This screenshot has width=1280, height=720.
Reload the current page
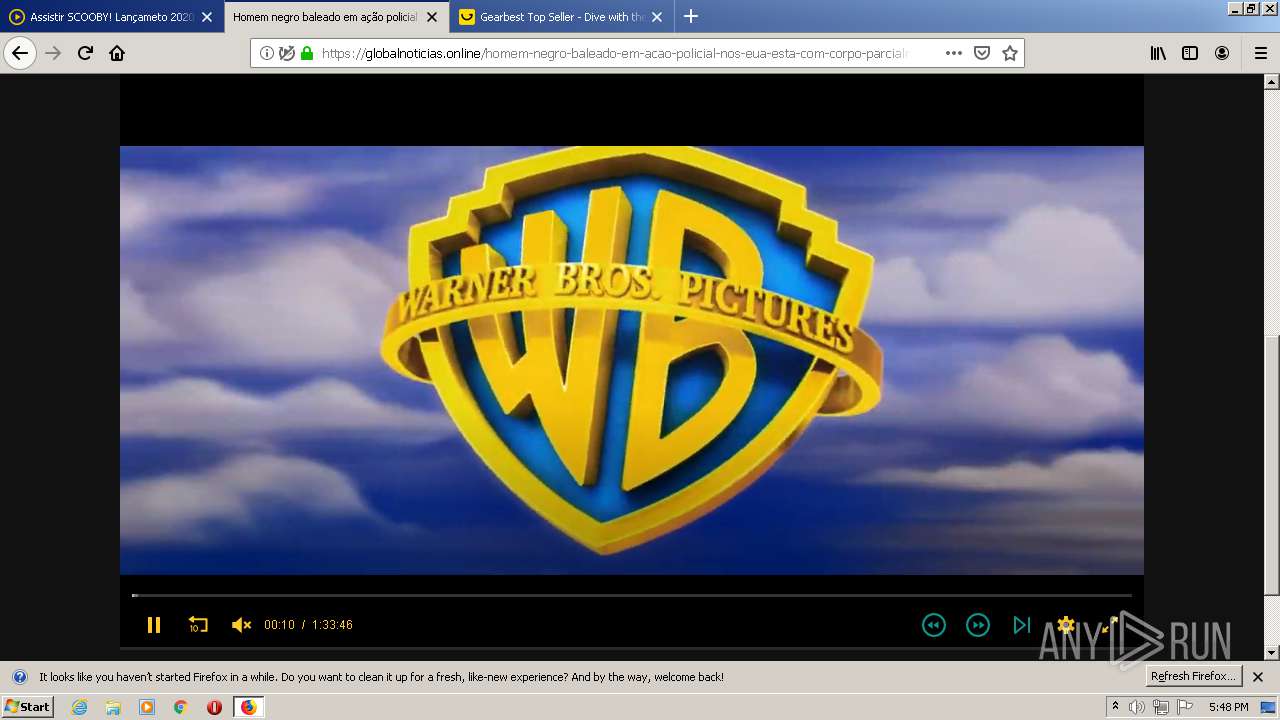[x=85, y=53]
